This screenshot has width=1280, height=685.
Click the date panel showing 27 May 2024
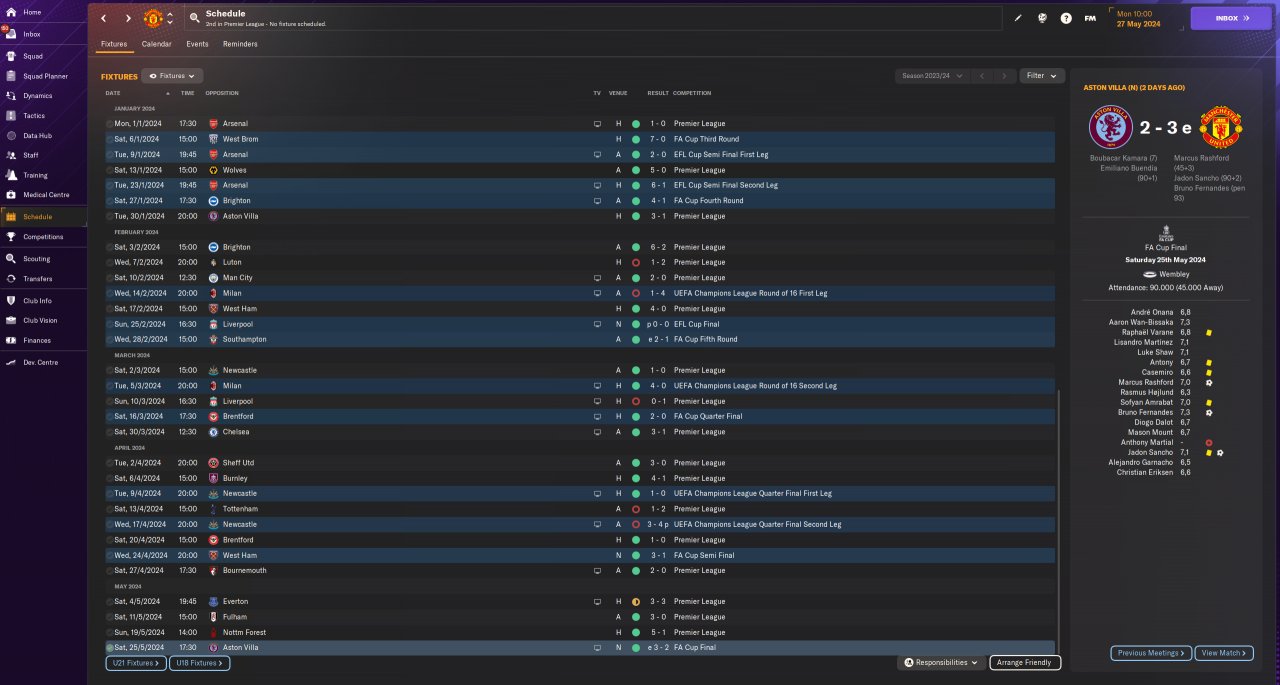(x=1146, y=18)
